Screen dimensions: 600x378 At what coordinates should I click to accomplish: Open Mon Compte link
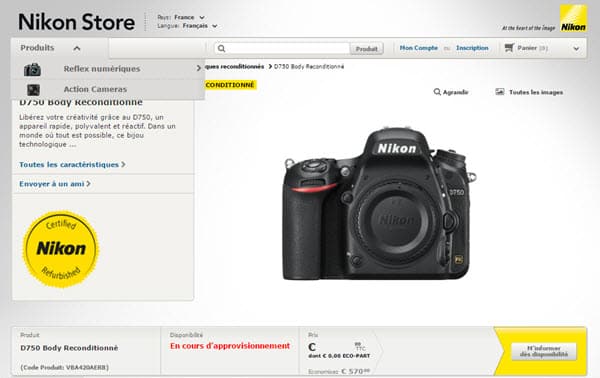pos(419,48)
